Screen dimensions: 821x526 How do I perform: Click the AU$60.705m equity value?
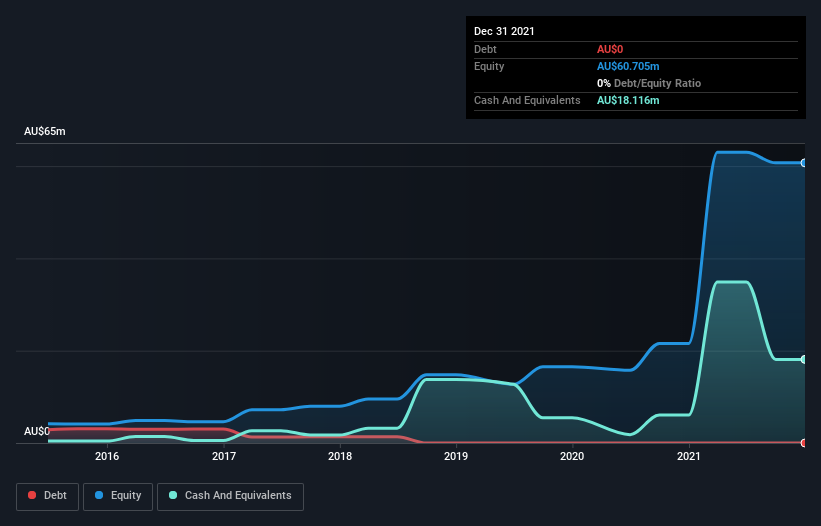628,66
